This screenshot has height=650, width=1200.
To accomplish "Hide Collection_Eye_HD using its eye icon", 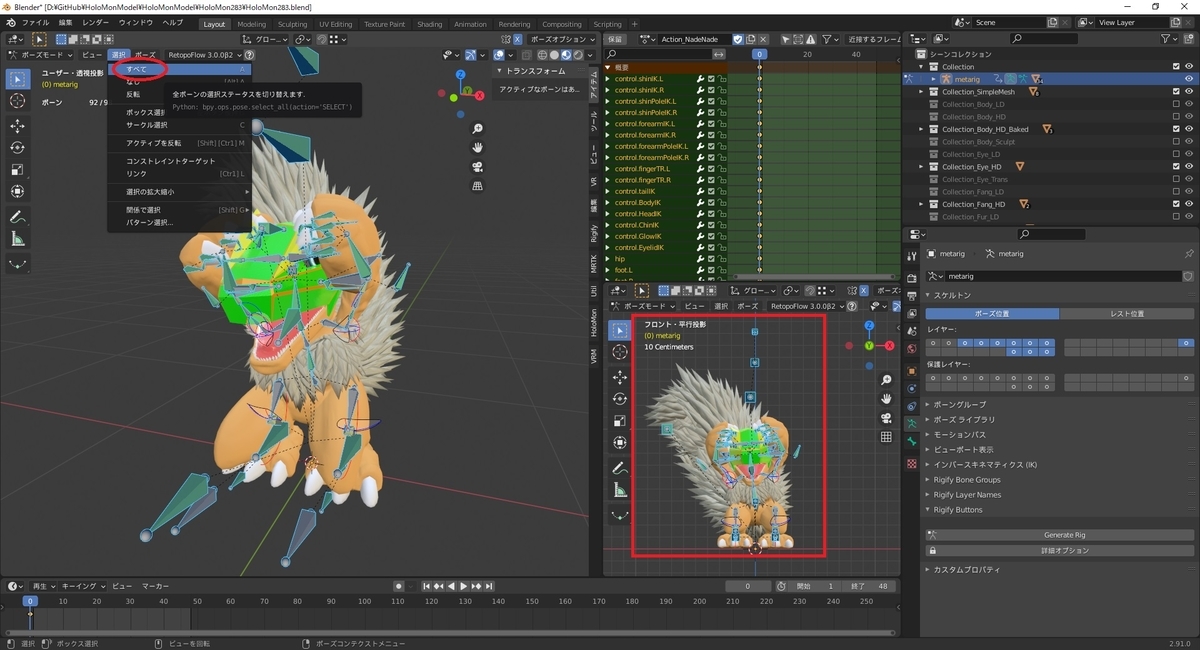I will (x=1188, y=167).
